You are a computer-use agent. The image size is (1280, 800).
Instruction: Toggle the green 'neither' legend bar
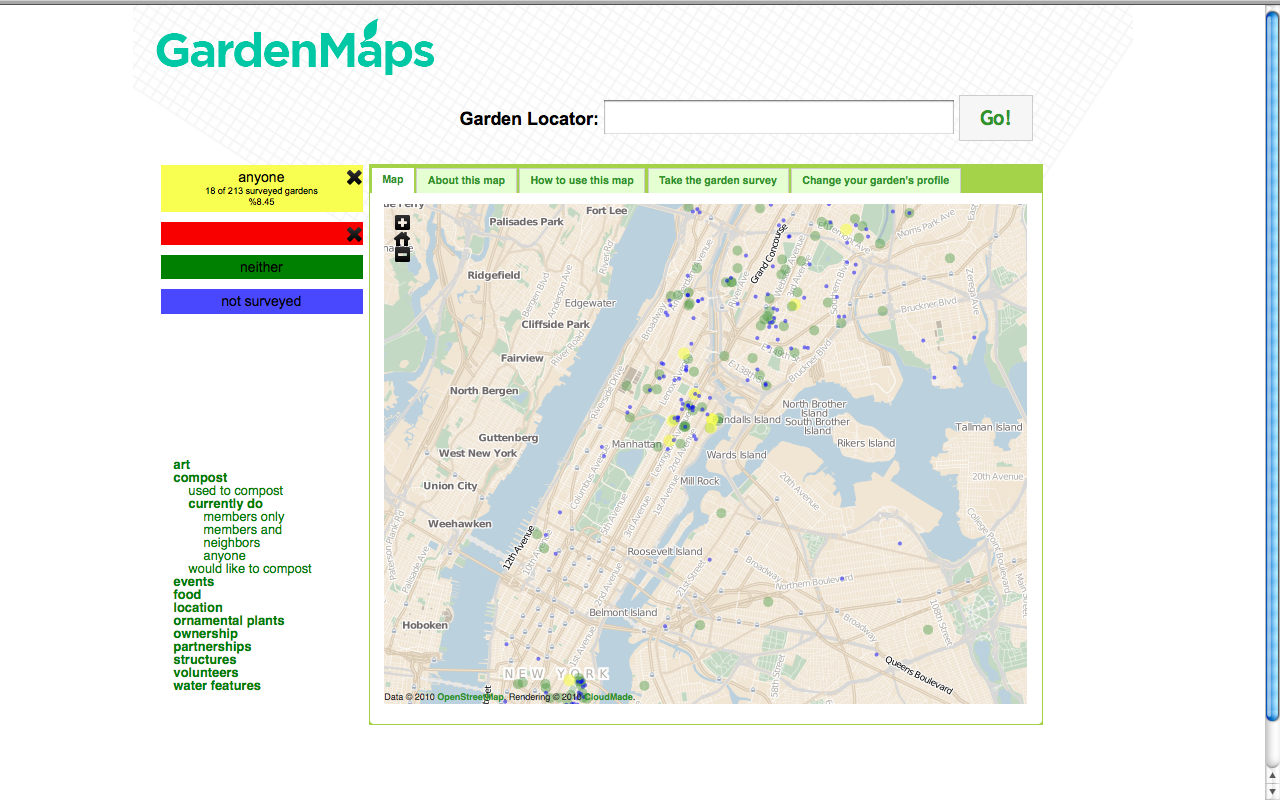pyautogui.click(x=261, y=267)
